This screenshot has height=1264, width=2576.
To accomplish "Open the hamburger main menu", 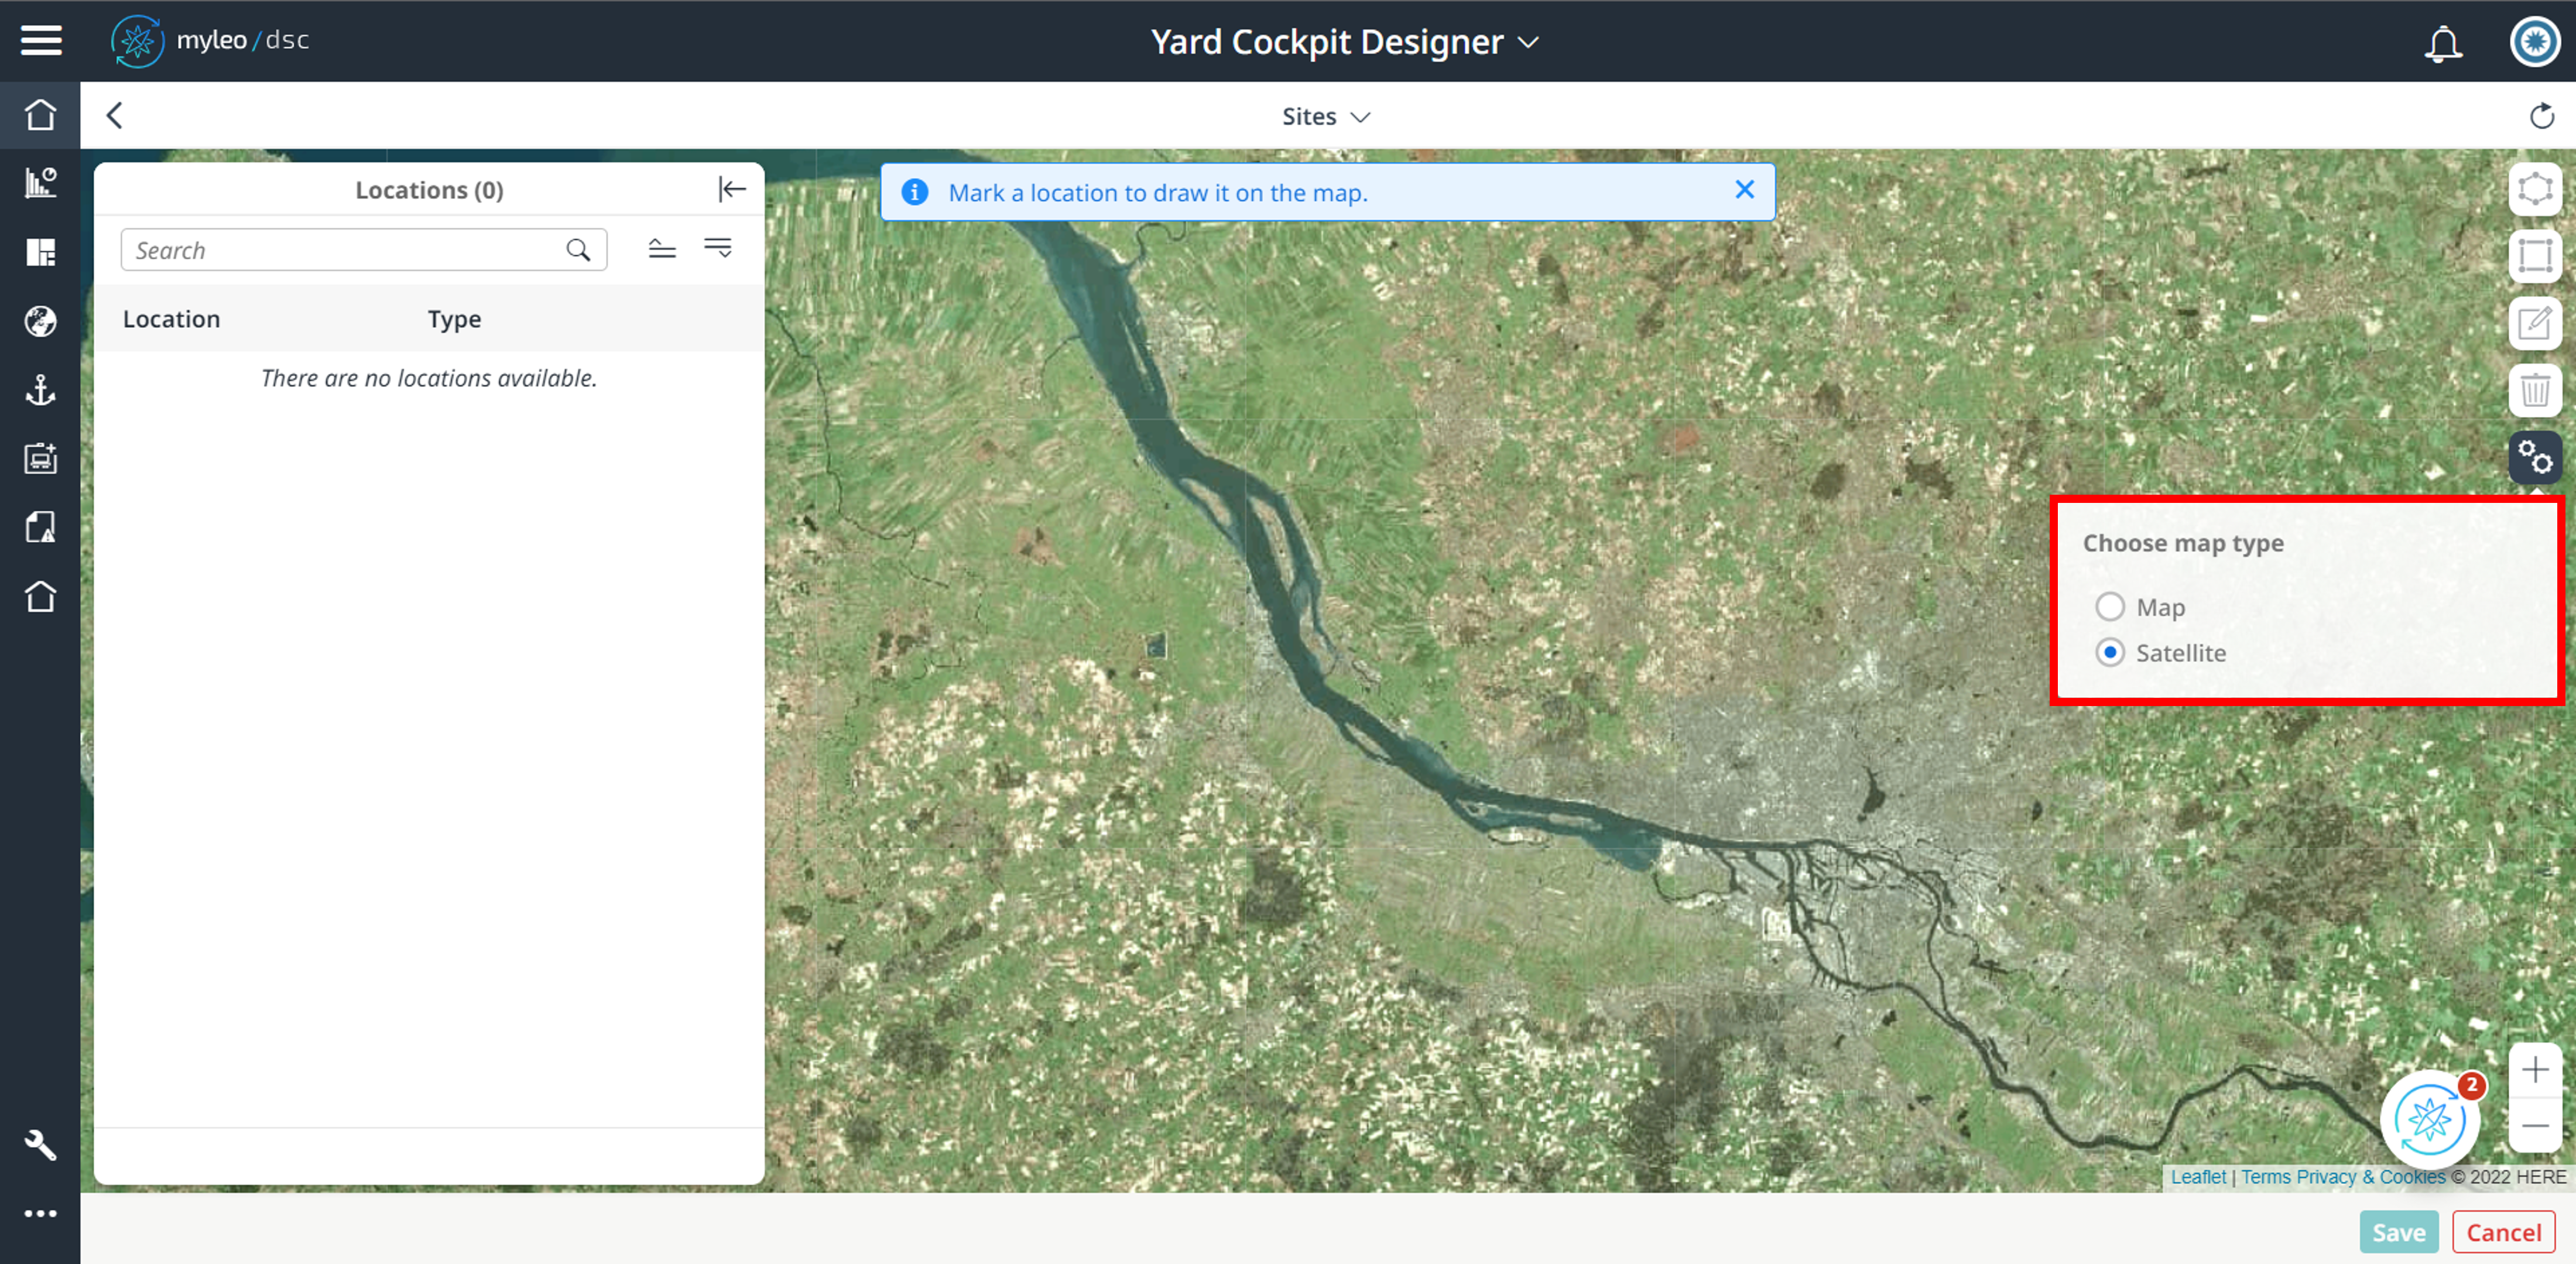I will [x=40, y=40].
